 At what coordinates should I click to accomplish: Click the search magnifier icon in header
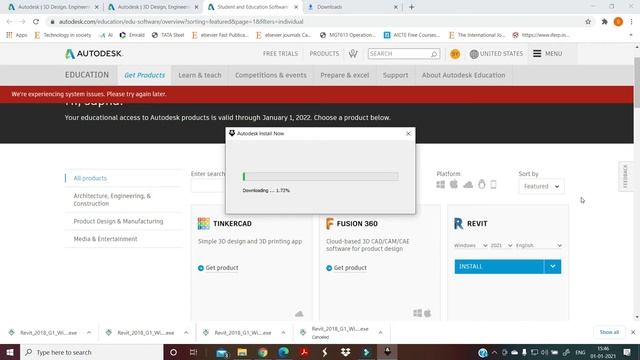click(434, 54)
